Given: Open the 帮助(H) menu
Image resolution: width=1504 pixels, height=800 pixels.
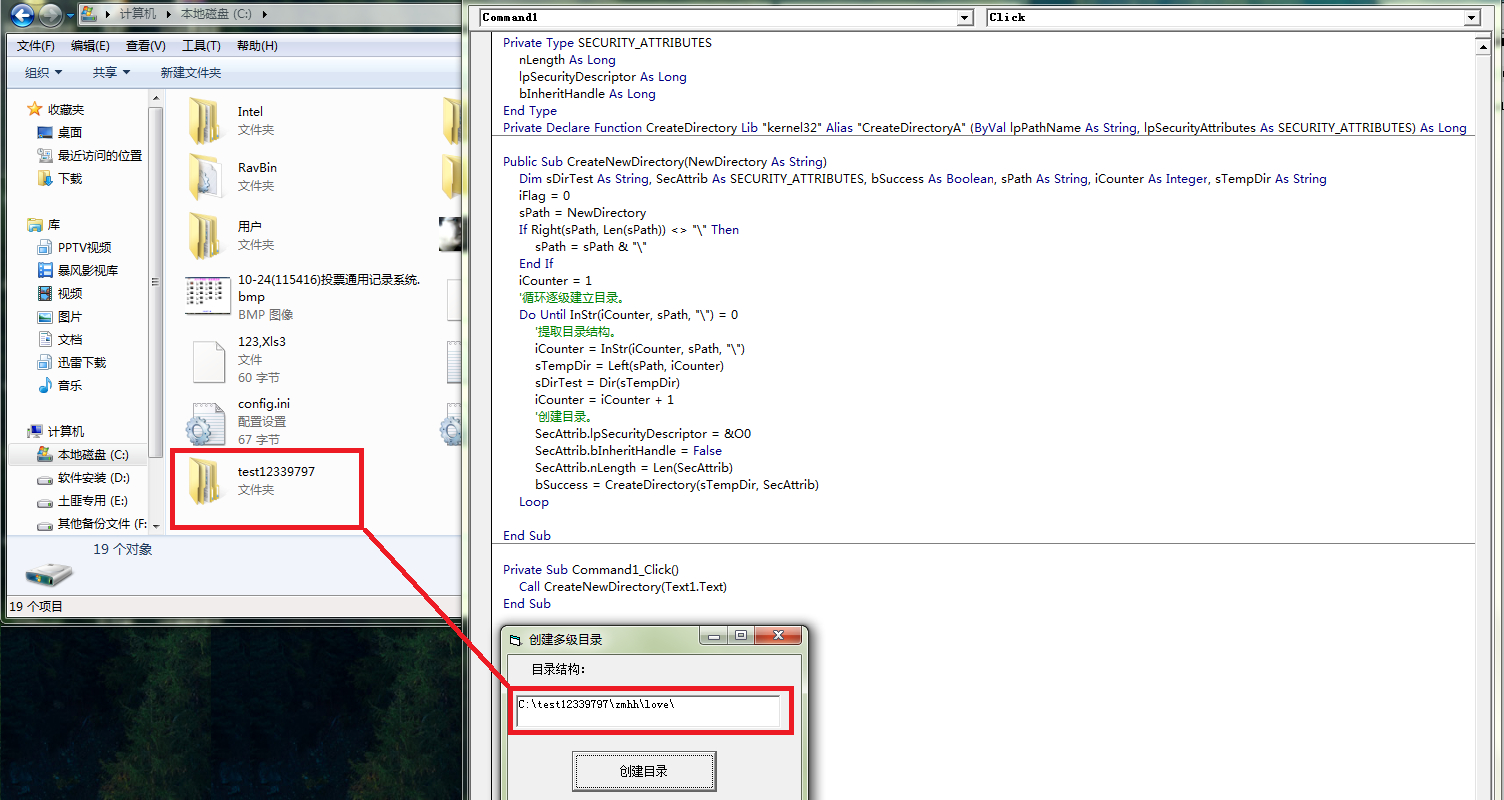Looking at the screenshot, I should tap(257, 46).
